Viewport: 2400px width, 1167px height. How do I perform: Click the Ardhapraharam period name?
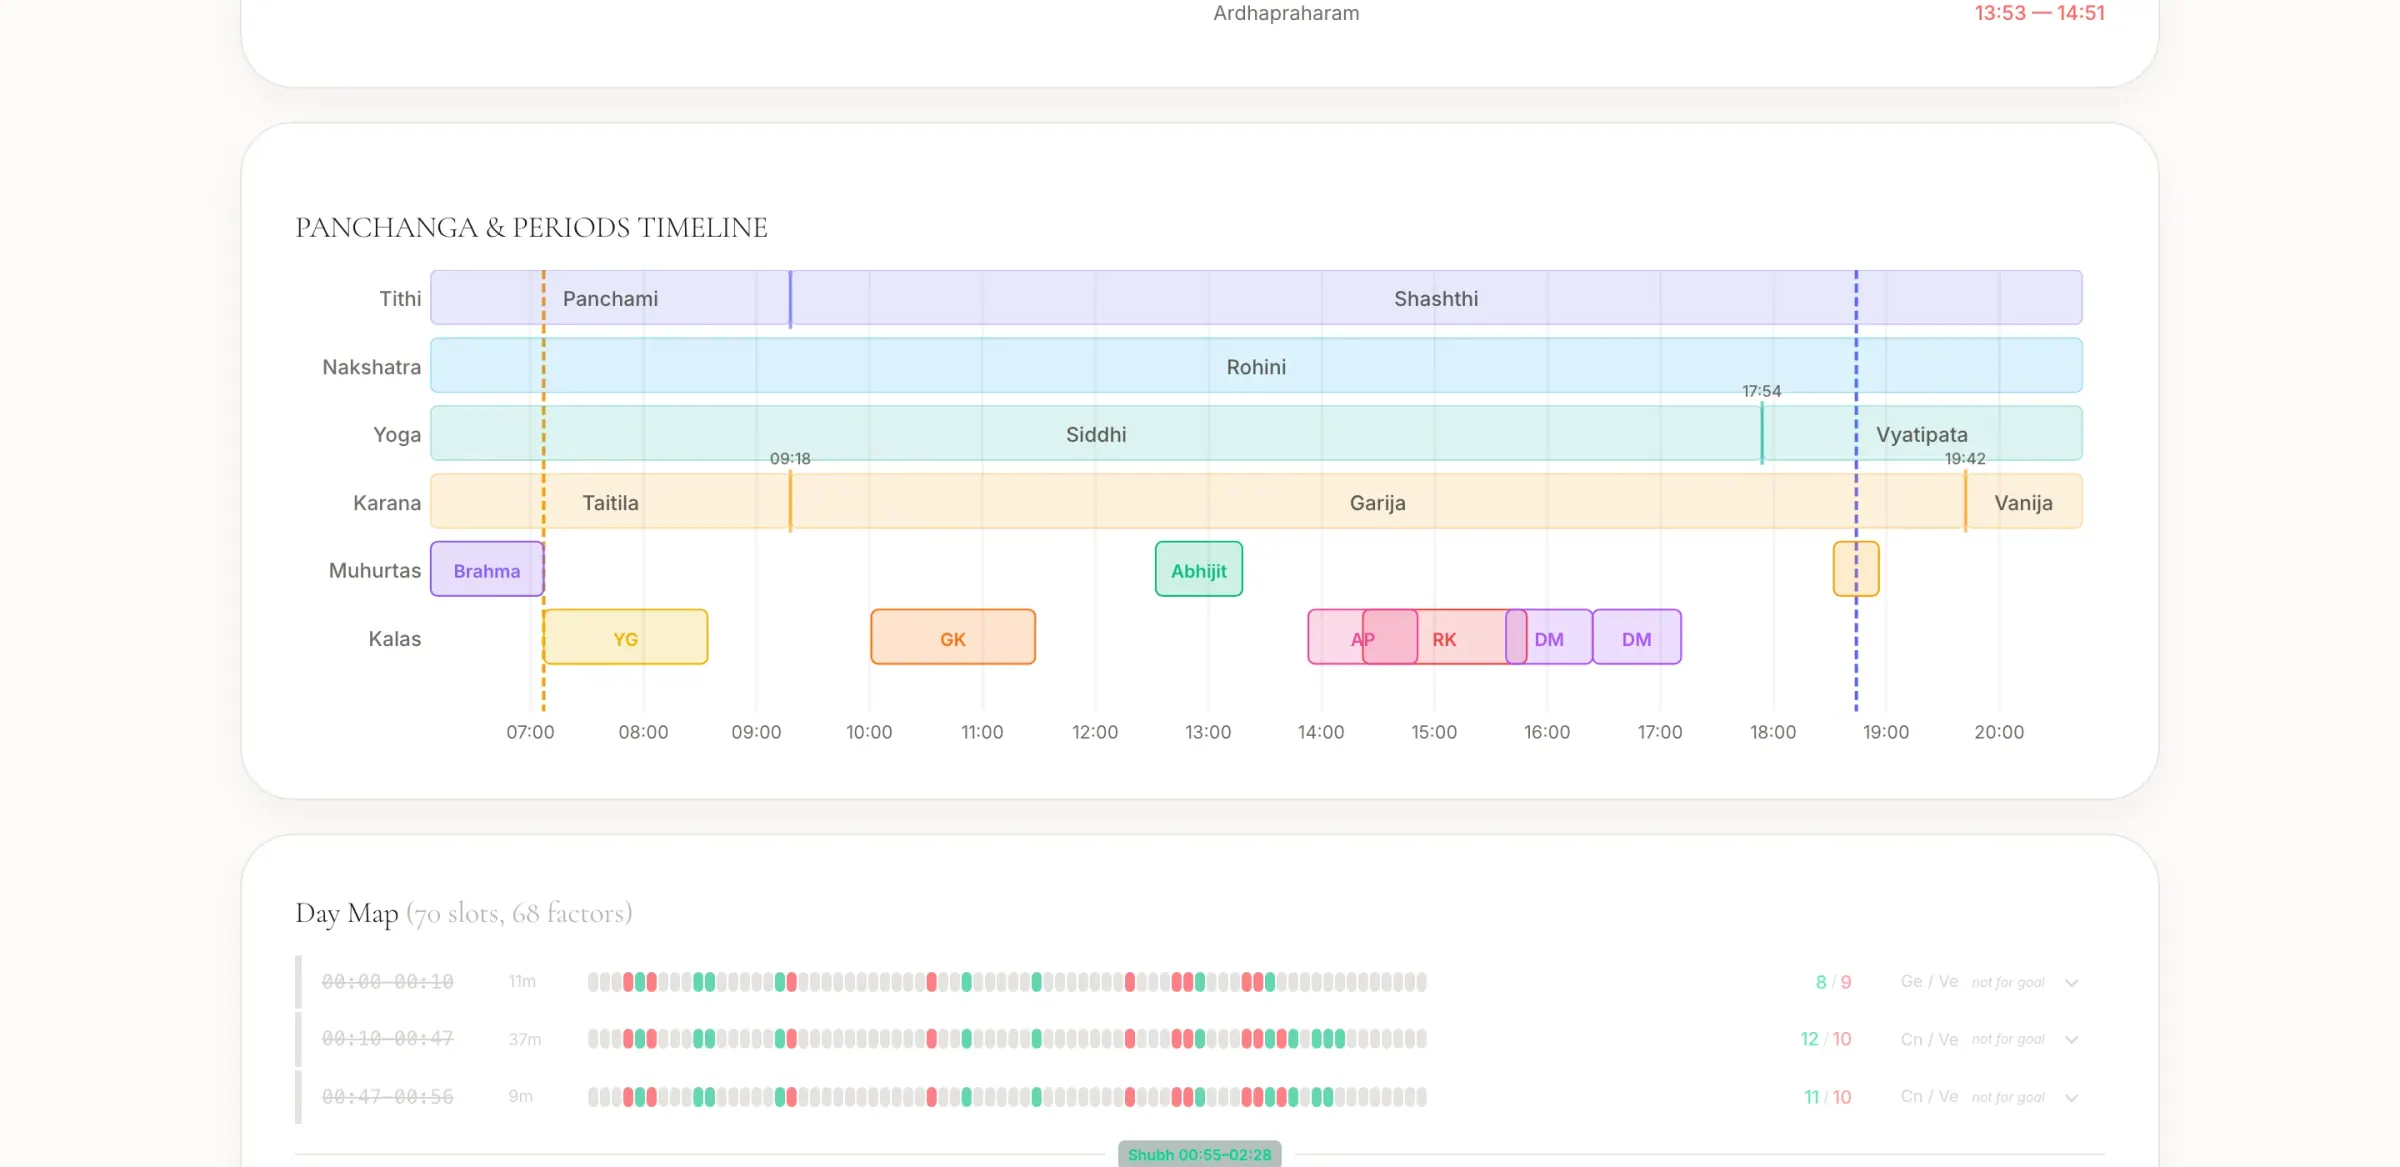[1286, 13]
